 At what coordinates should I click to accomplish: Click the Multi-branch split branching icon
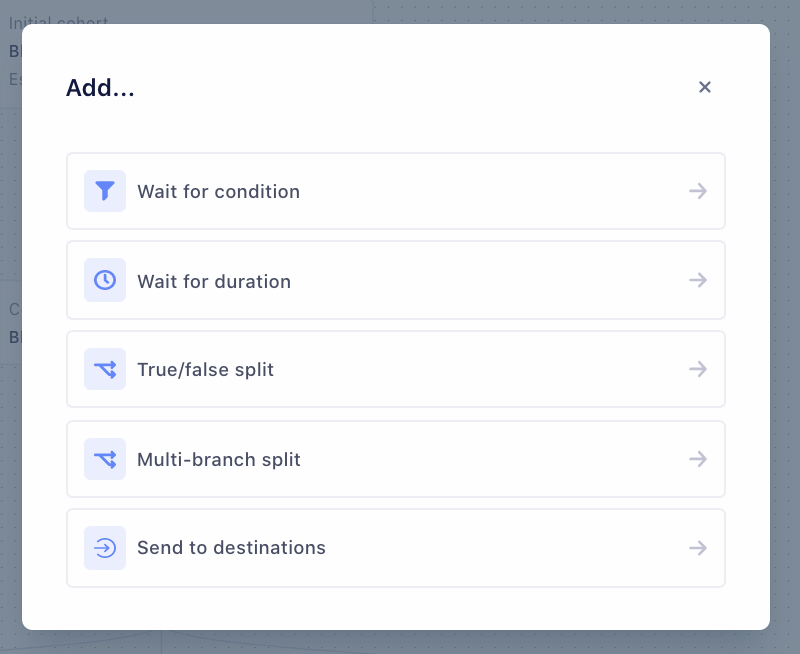click(105, 459)
